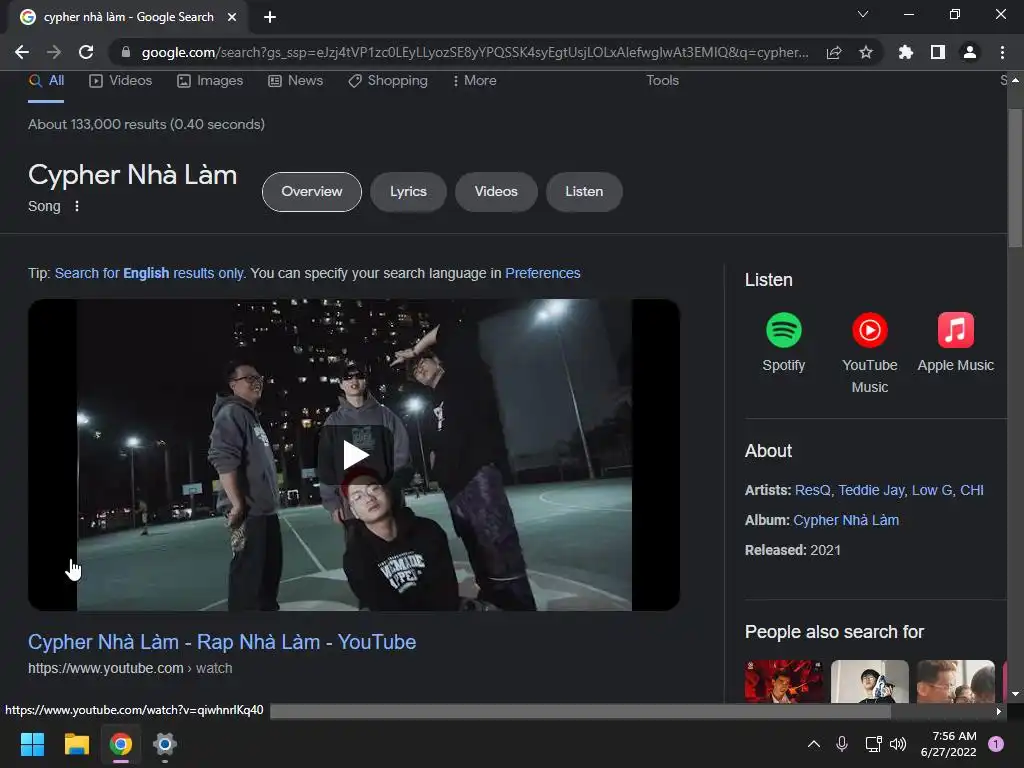1024x768 pixels.
Task: Switch to the Shopping search tab
Action: (388, 80)
